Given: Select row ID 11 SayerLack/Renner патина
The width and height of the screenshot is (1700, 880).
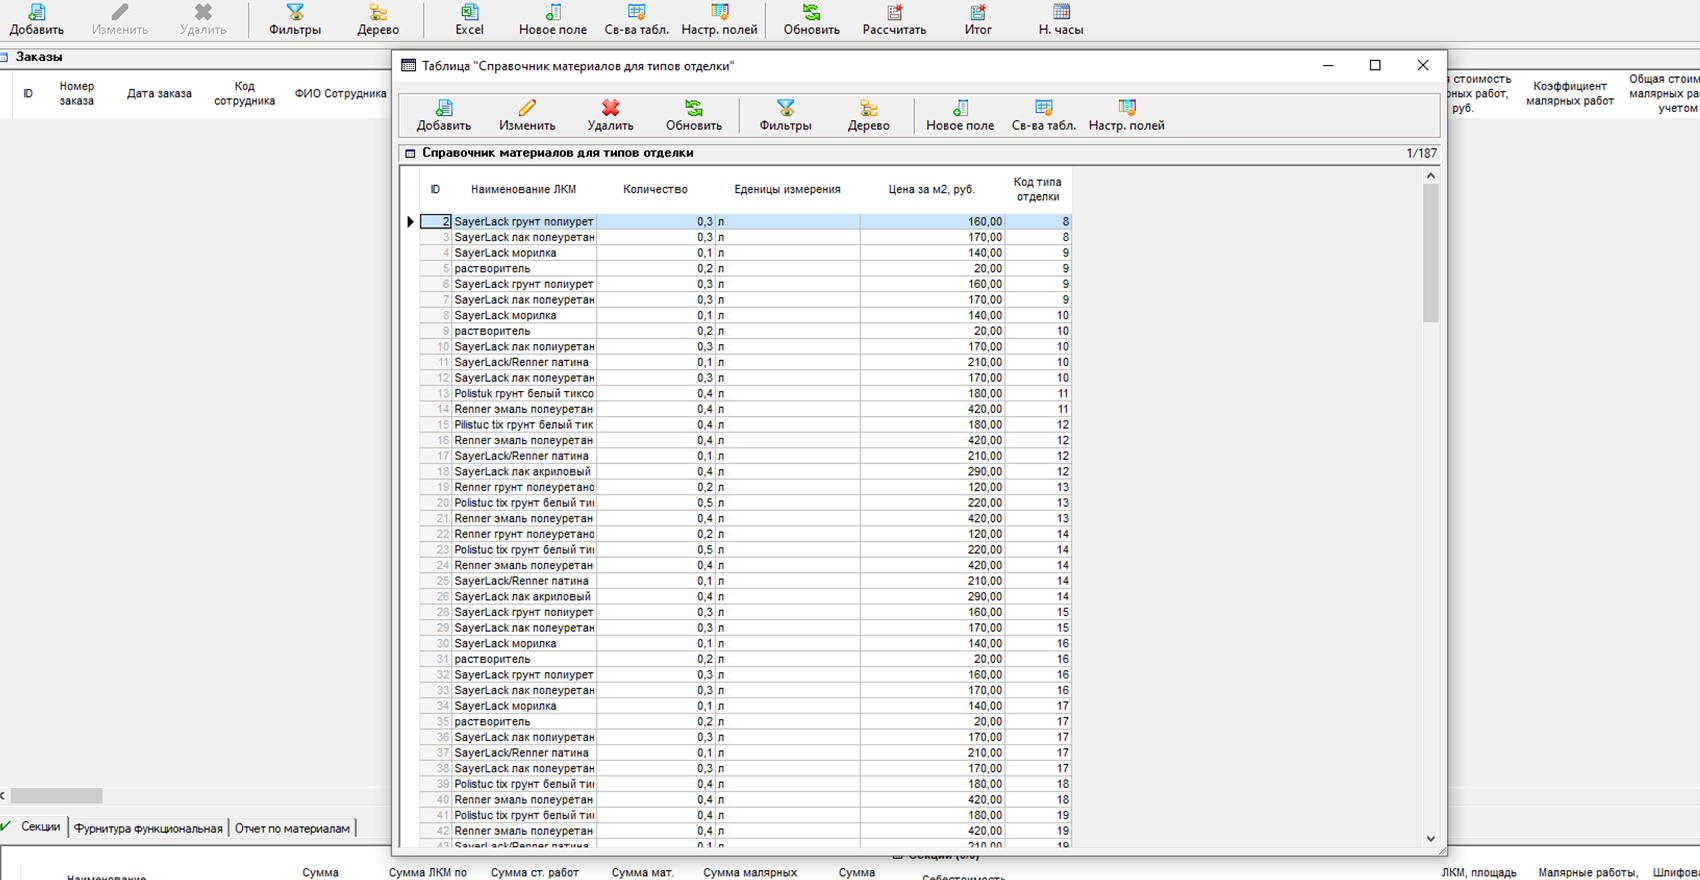Looking at the screenshot, I should pos(745,362).
